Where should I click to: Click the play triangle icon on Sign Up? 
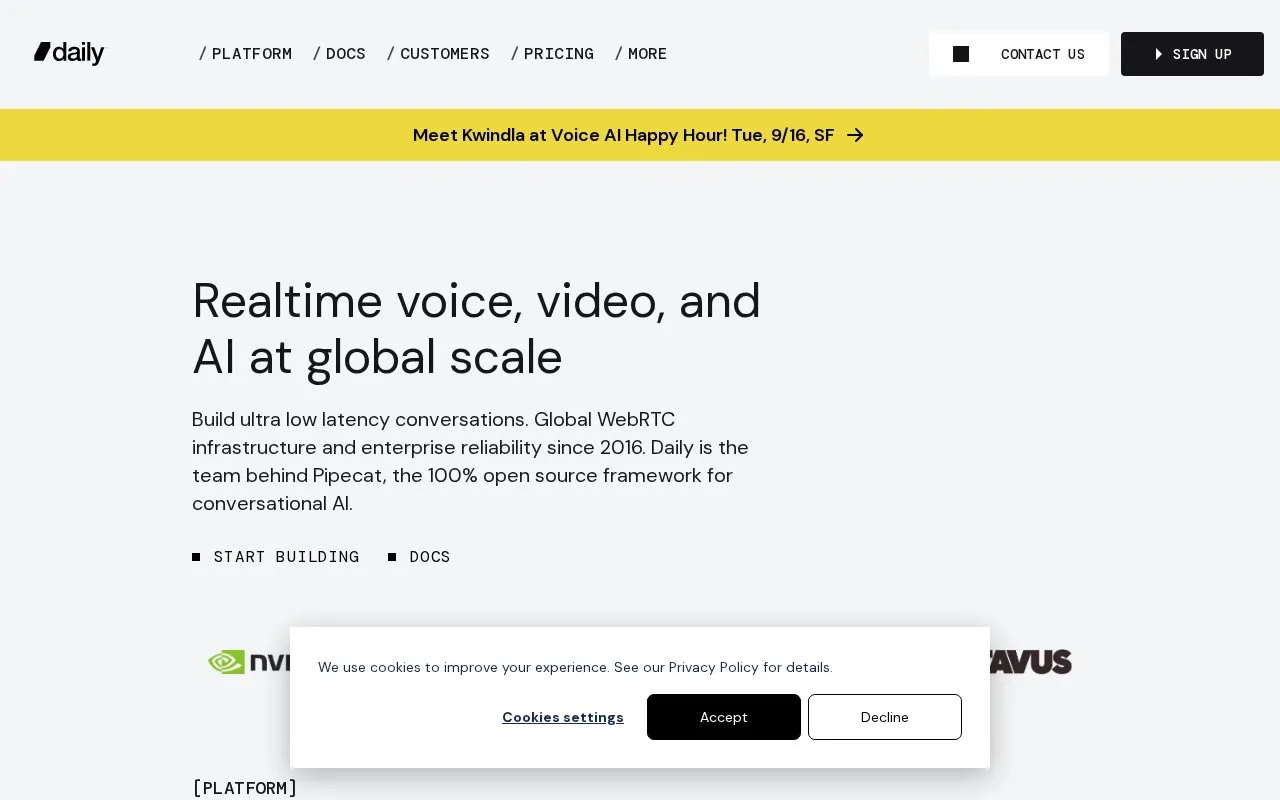(1159, 54)
